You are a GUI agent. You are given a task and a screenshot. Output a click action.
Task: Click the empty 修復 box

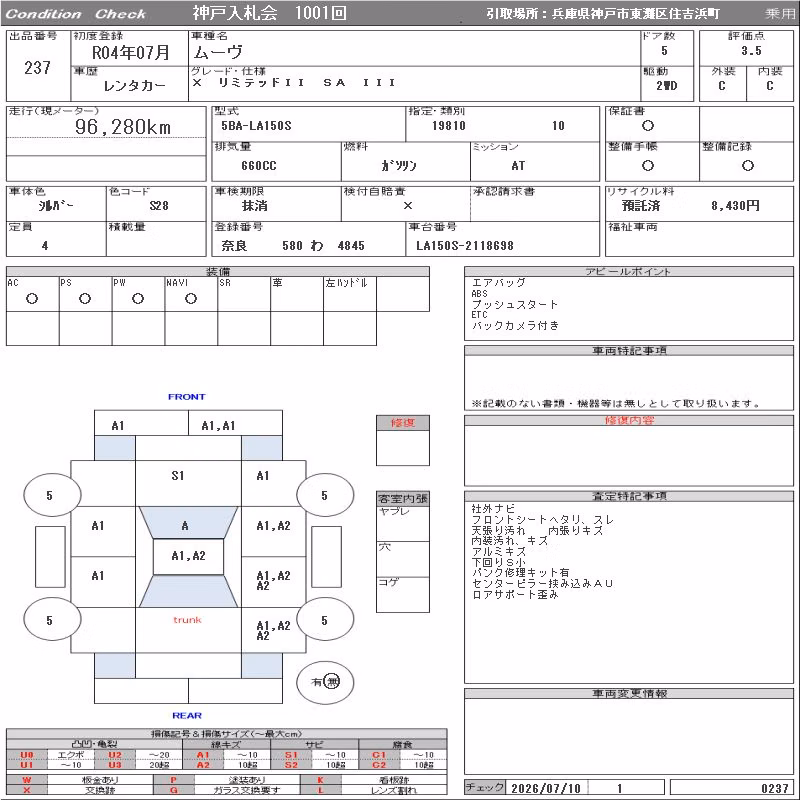click(403, 448)
